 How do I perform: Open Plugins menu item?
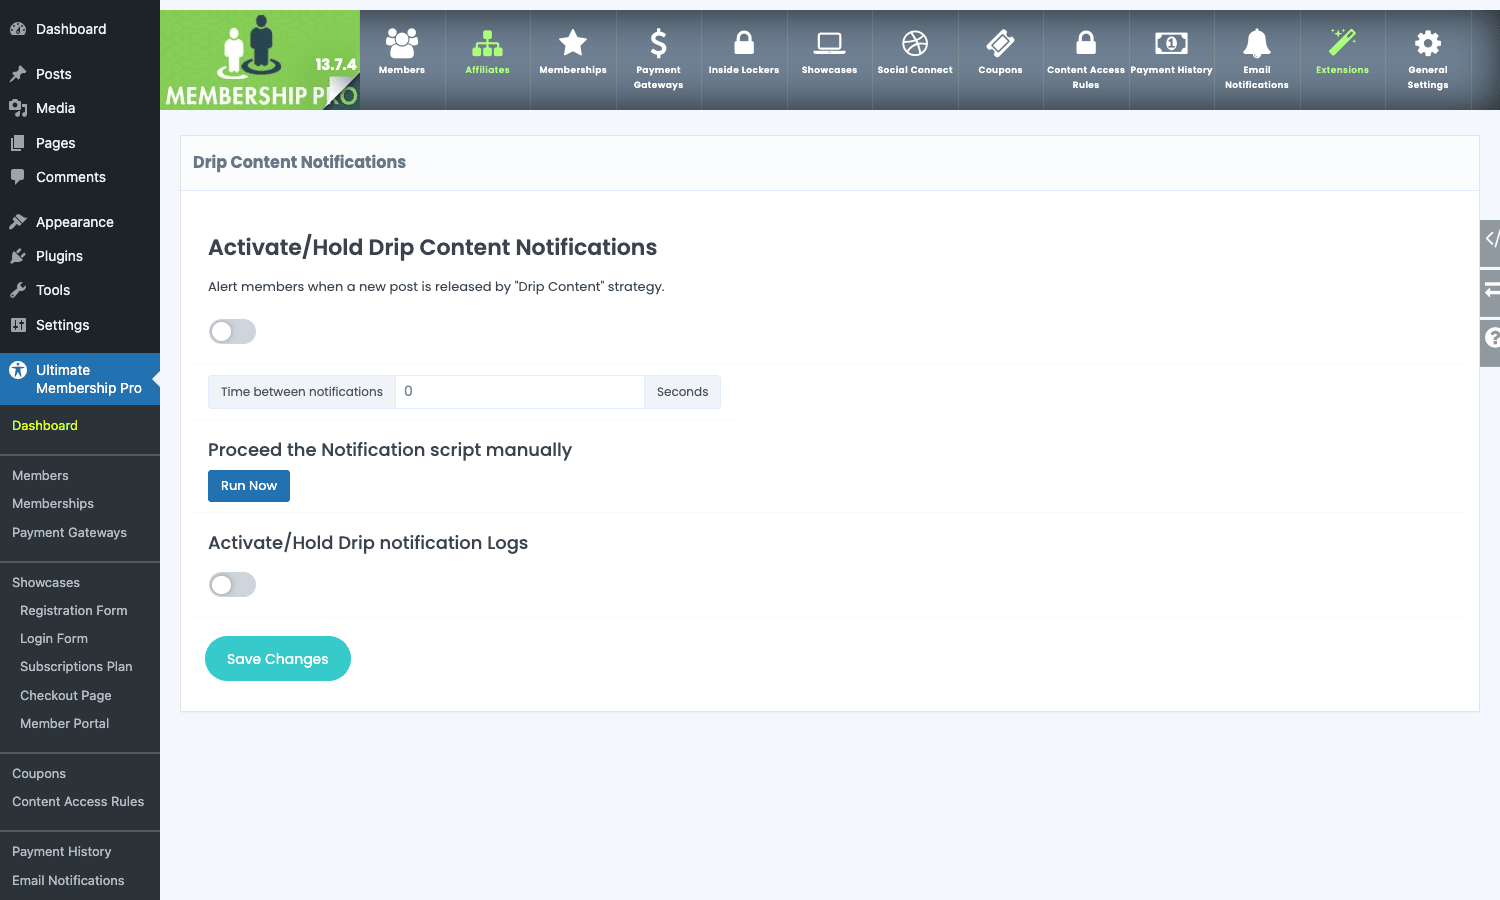(x=80, y=256)
